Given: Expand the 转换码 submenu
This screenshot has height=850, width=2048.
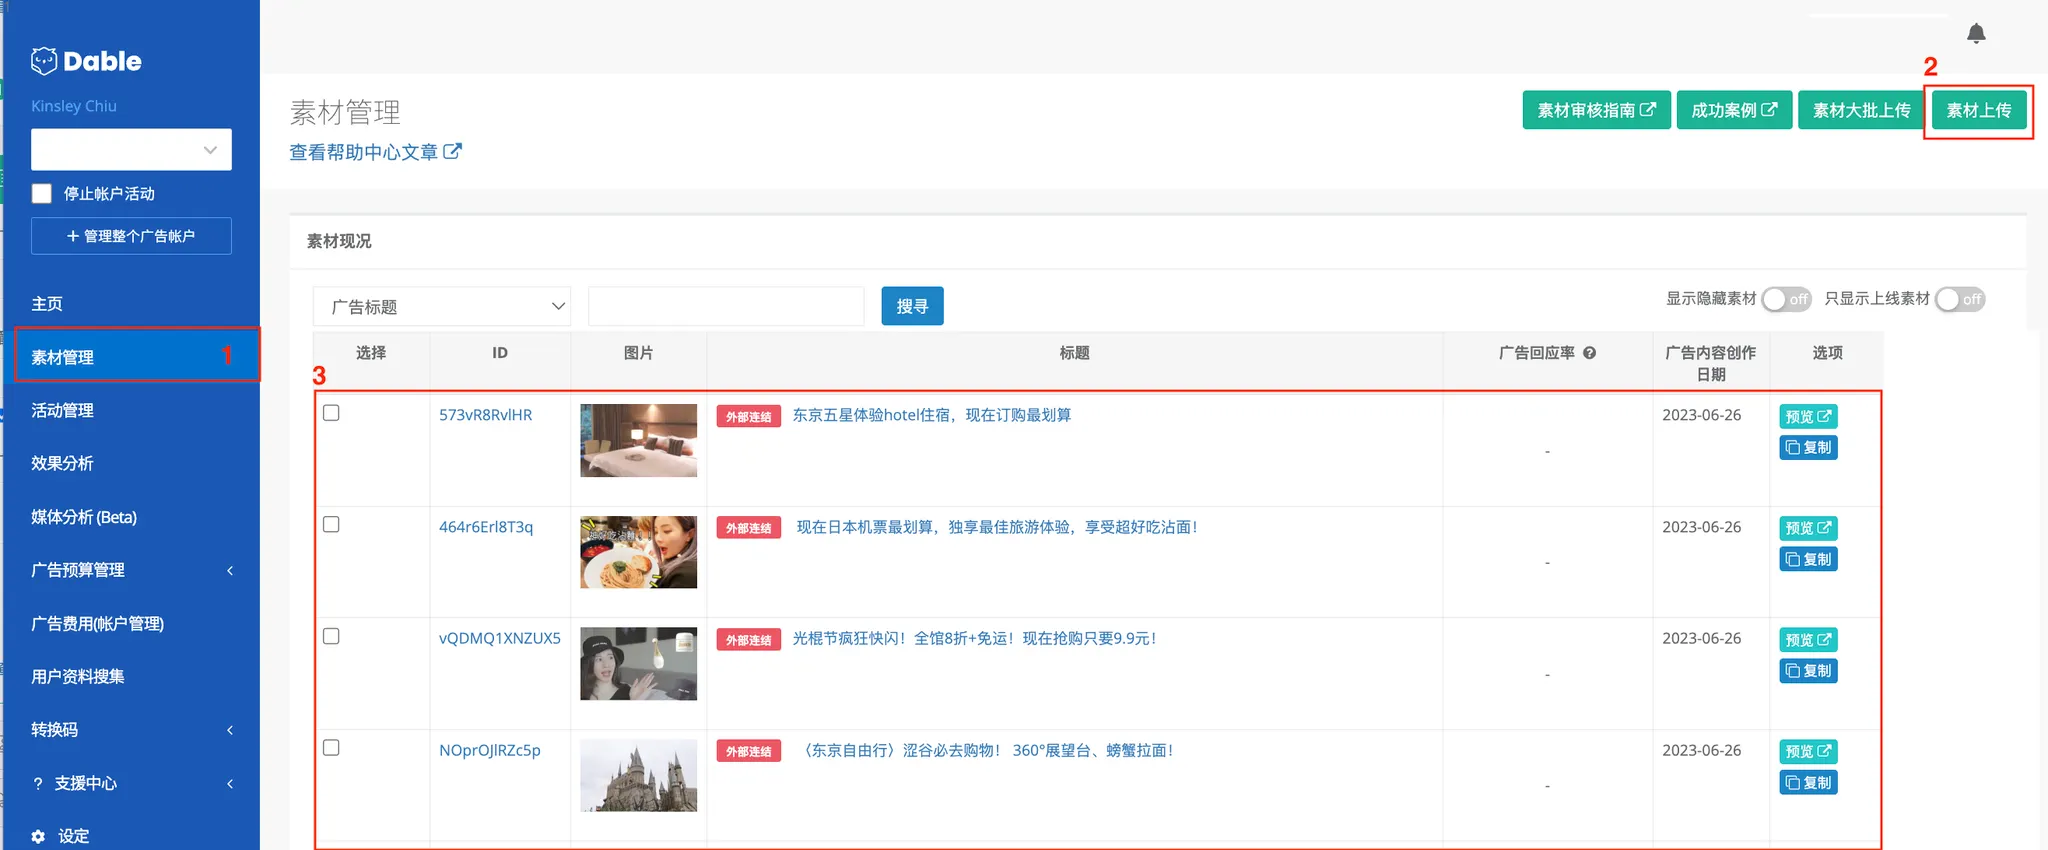Looking at the screenshot, I should tap(230, 730).
